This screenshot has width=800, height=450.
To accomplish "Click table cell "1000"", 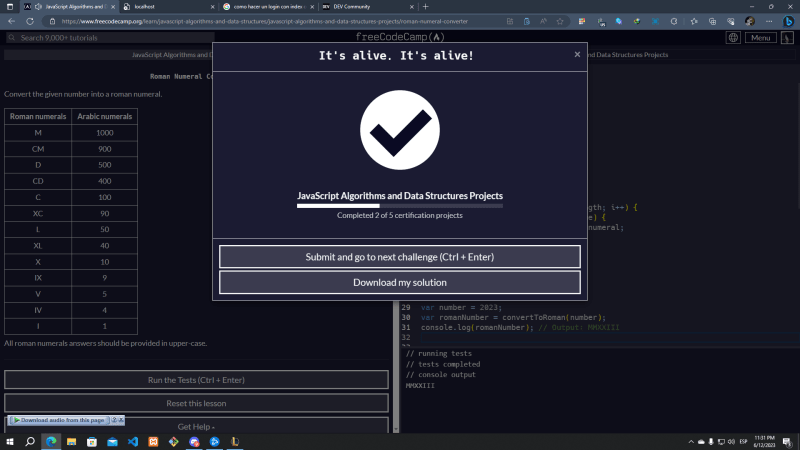I will [105, 133].
